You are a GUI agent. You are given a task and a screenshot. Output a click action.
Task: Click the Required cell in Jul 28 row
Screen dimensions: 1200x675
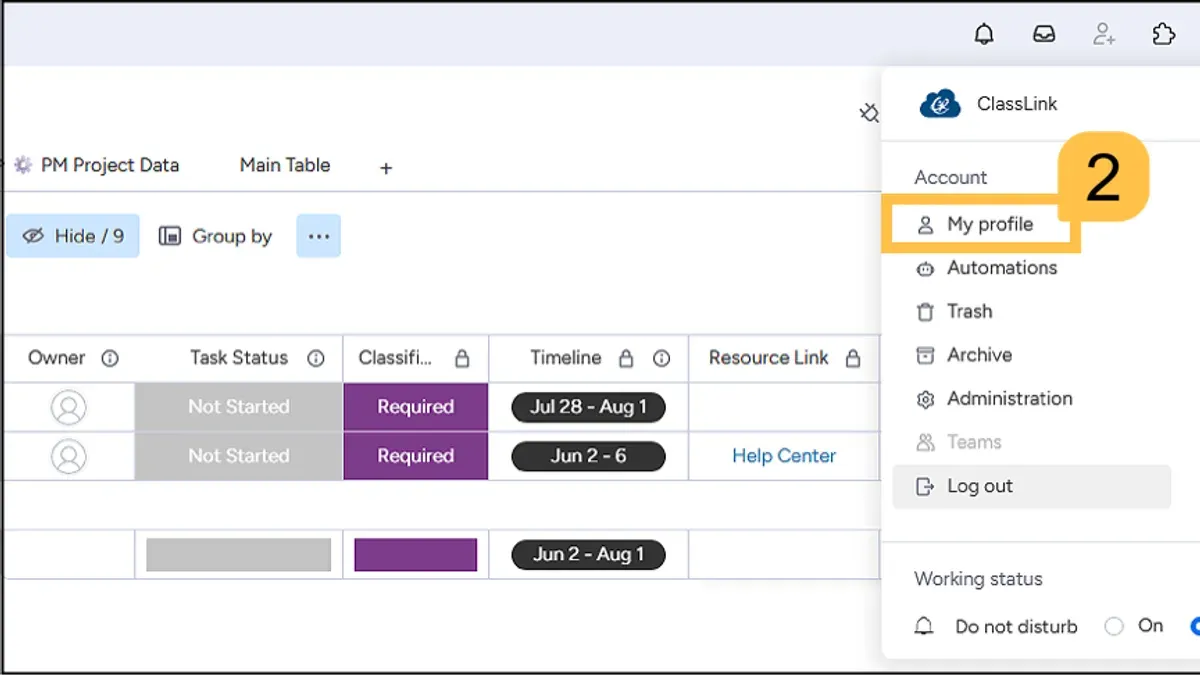coord(416,407)
